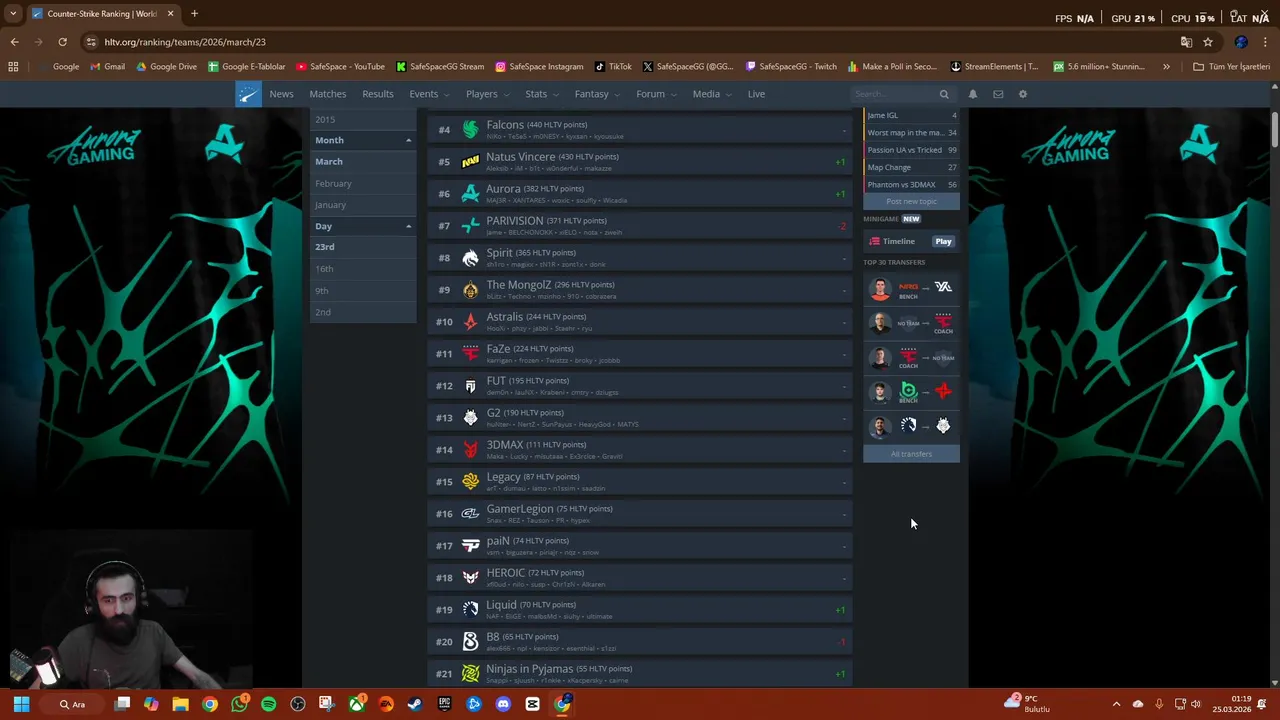
Task: Open the Forum dropdown menu
Action: click(656, 94)
